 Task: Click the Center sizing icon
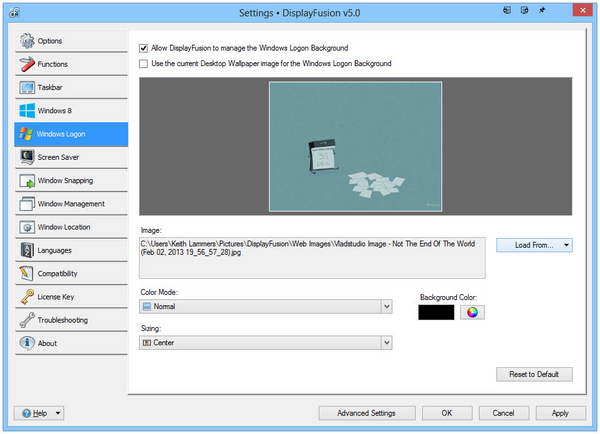coord(147,343)
